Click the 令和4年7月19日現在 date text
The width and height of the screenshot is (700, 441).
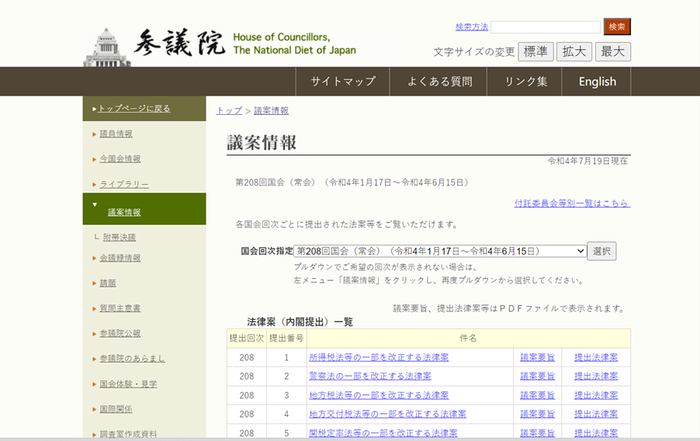click(588, 161)
